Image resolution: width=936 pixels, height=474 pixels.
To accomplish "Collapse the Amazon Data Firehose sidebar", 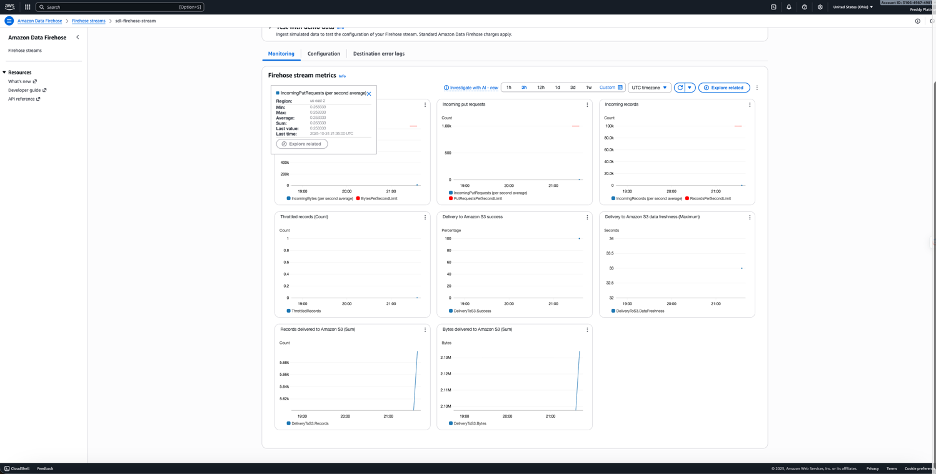I will pos(78,37).
